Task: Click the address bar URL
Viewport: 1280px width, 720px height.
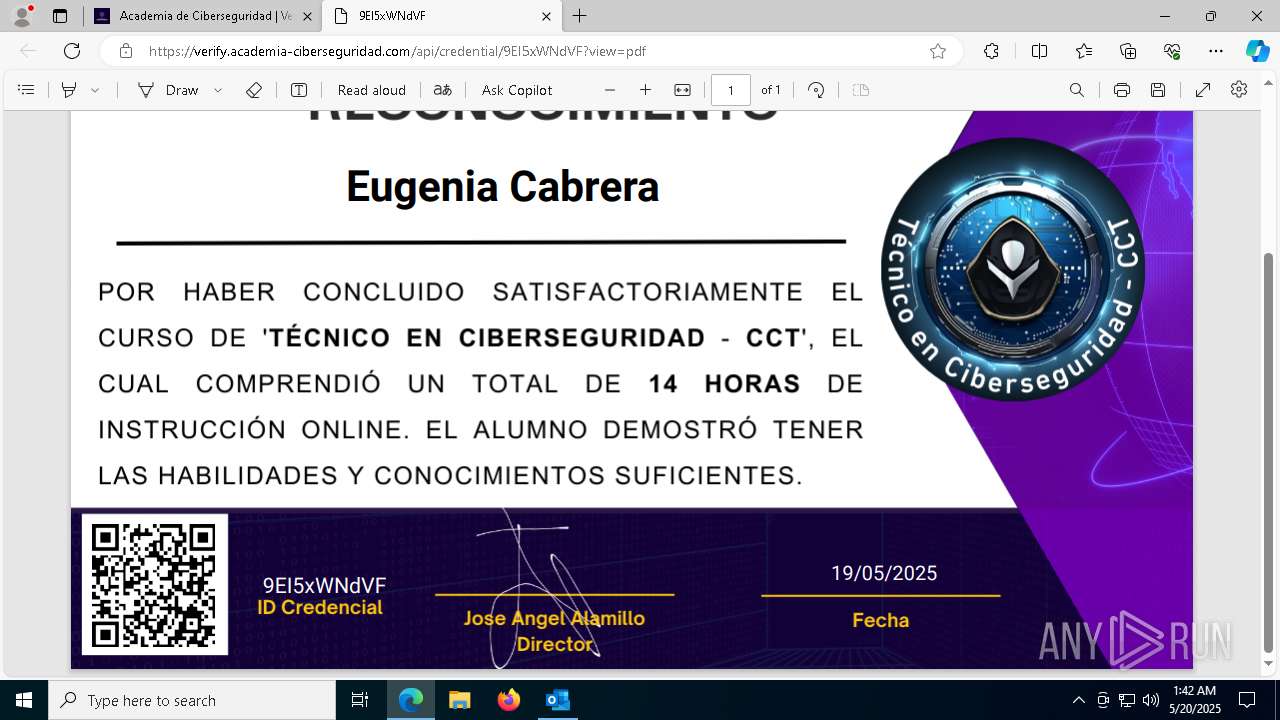Action: [x=398, y=51]
